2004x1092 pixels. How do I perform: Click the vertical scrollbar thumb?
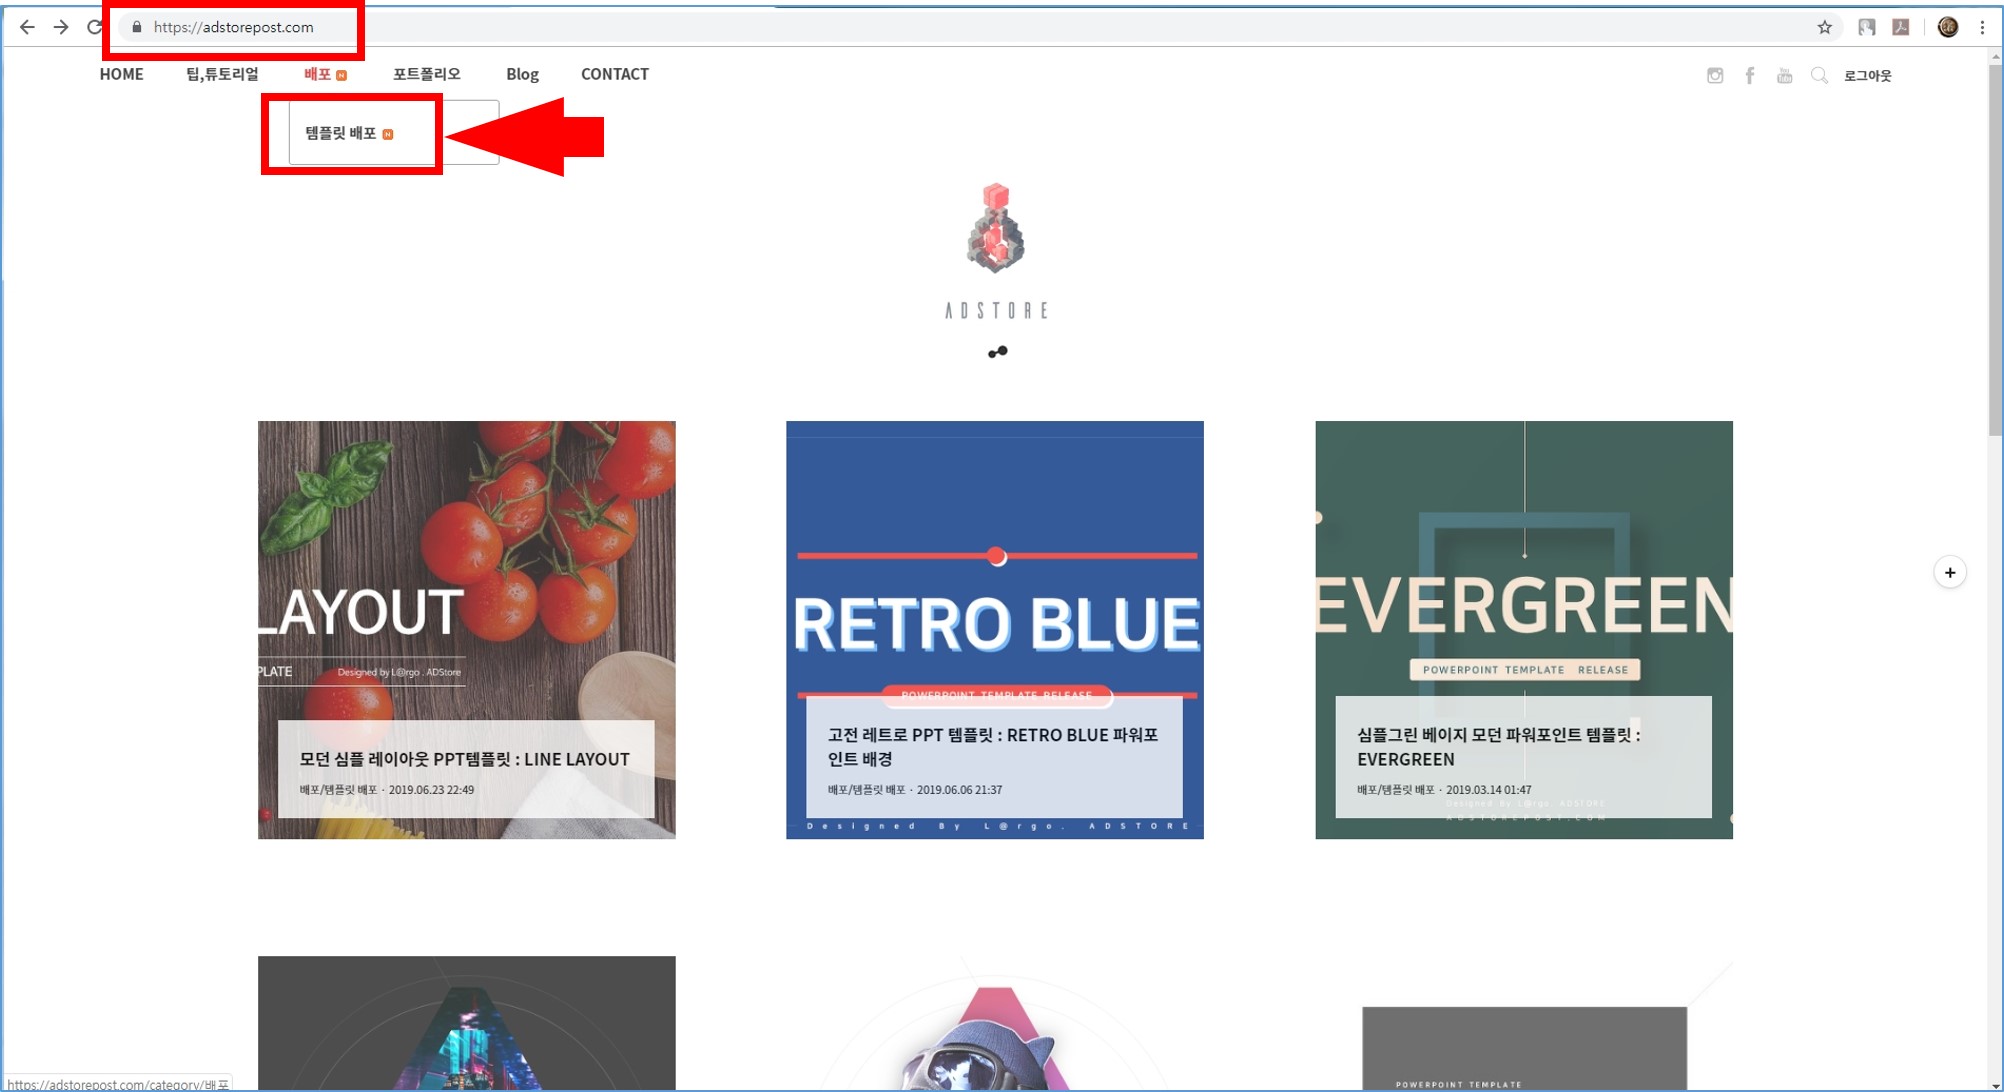coord(1995,250)
